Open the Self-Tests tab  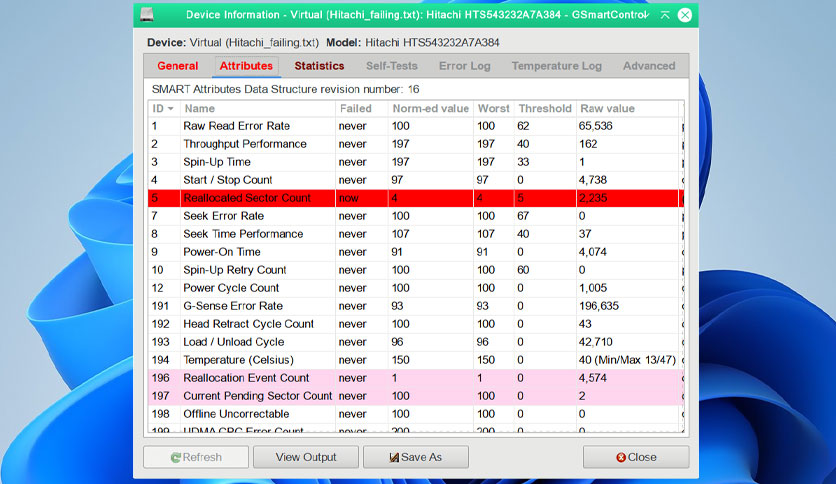coord(392,66)
